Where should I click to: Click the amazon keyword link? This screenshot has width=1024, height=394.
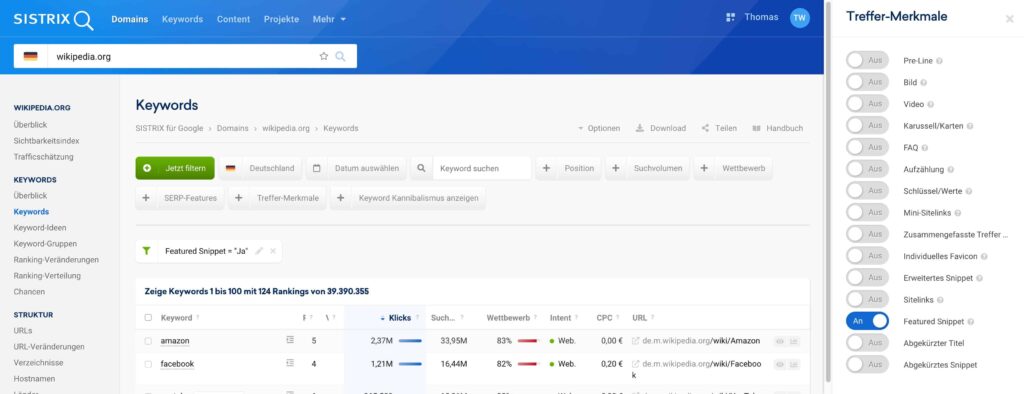[175, 341]
